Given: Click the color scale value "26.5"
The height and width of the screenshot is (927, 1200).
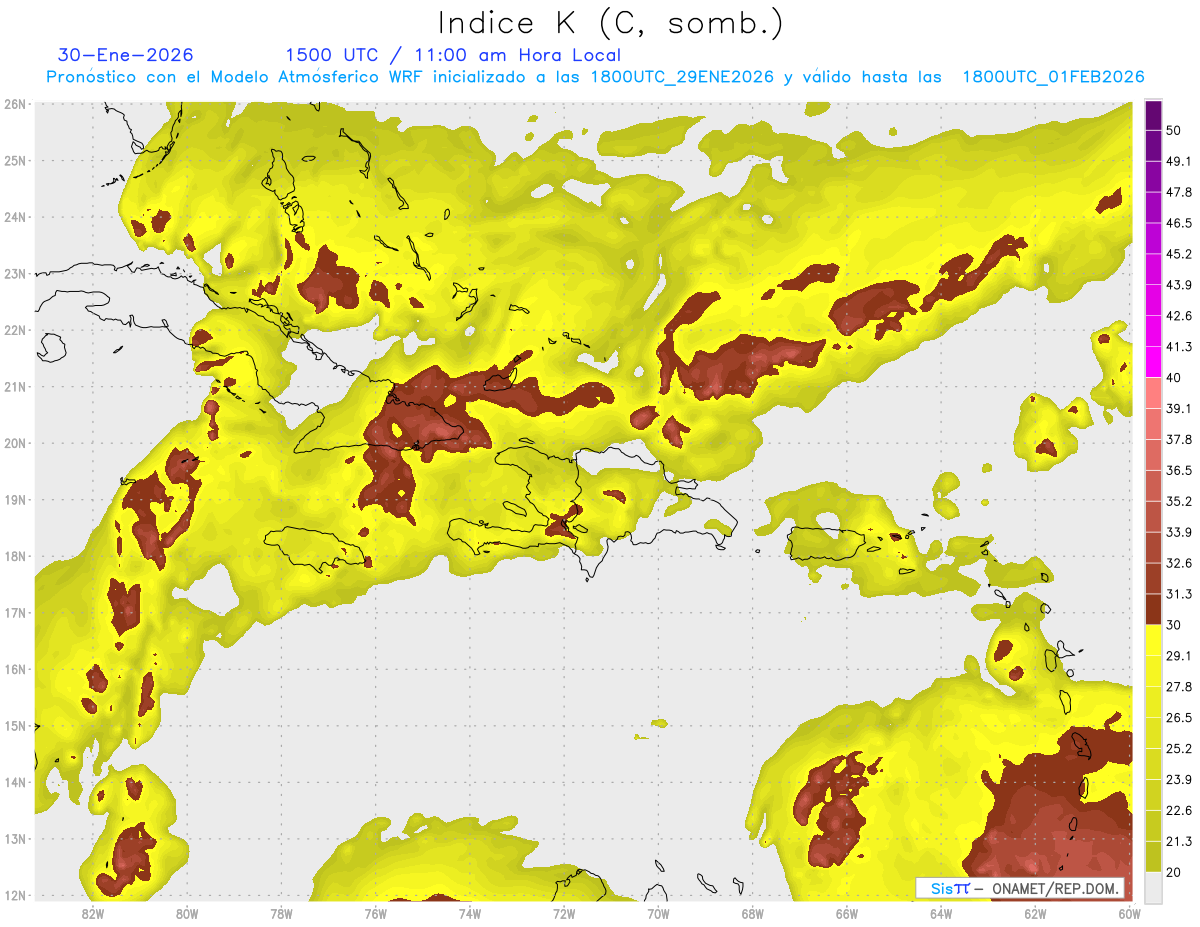Looking at the screenshot, I should pos(1179,717).
